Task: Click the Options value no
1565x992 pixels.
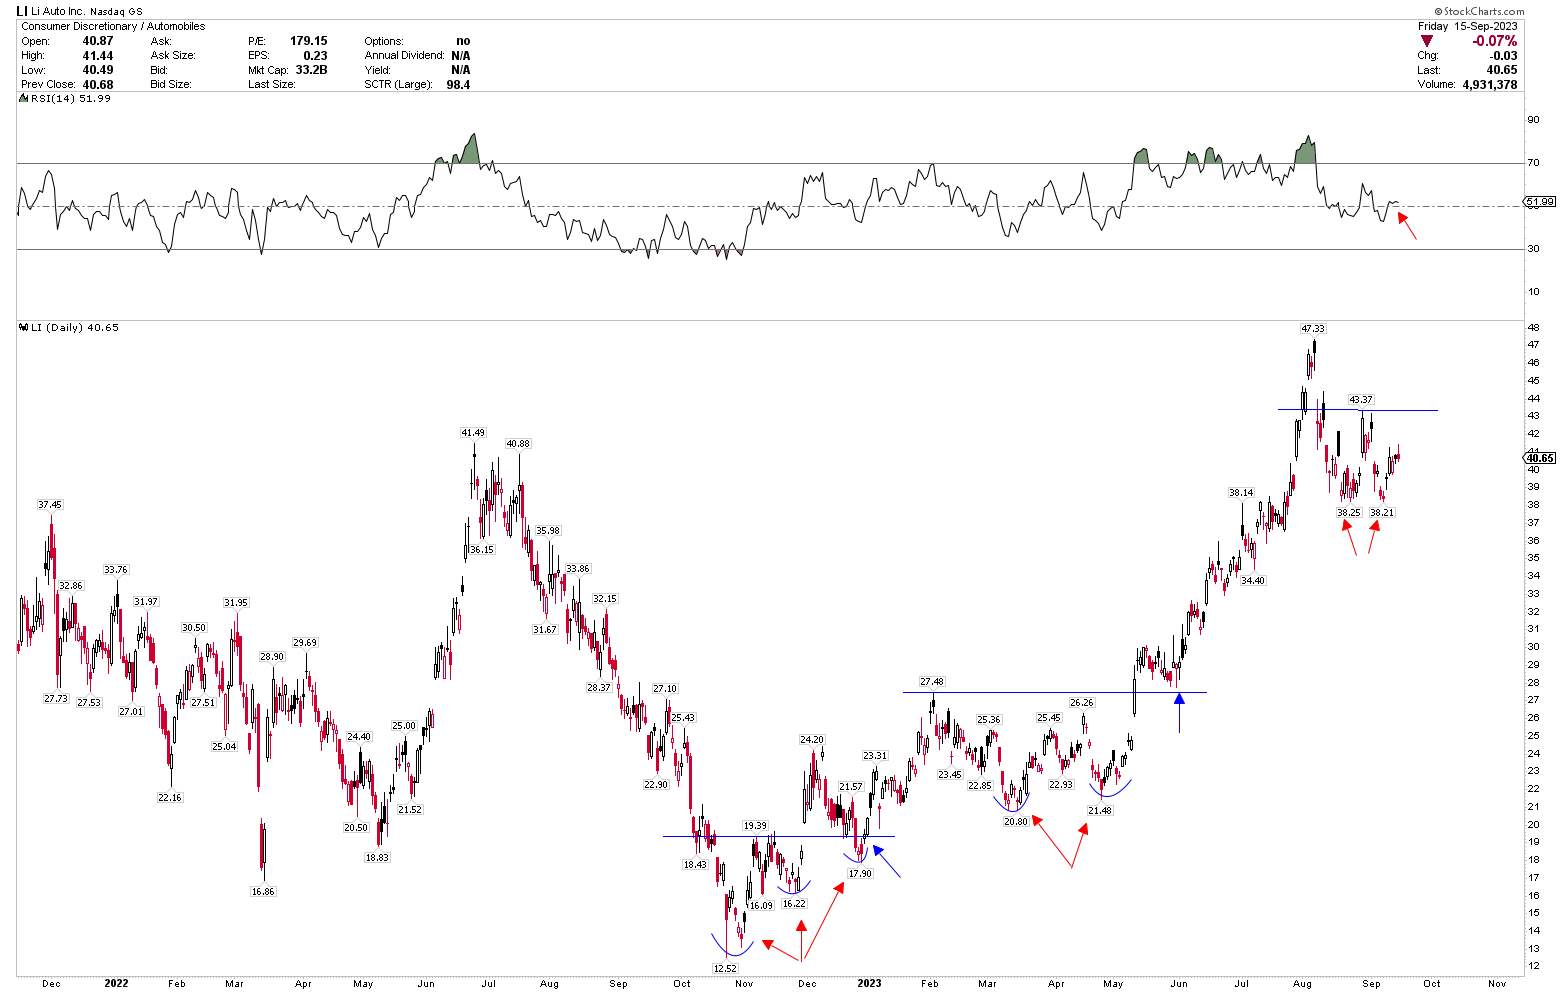Action: click(463, 41)
